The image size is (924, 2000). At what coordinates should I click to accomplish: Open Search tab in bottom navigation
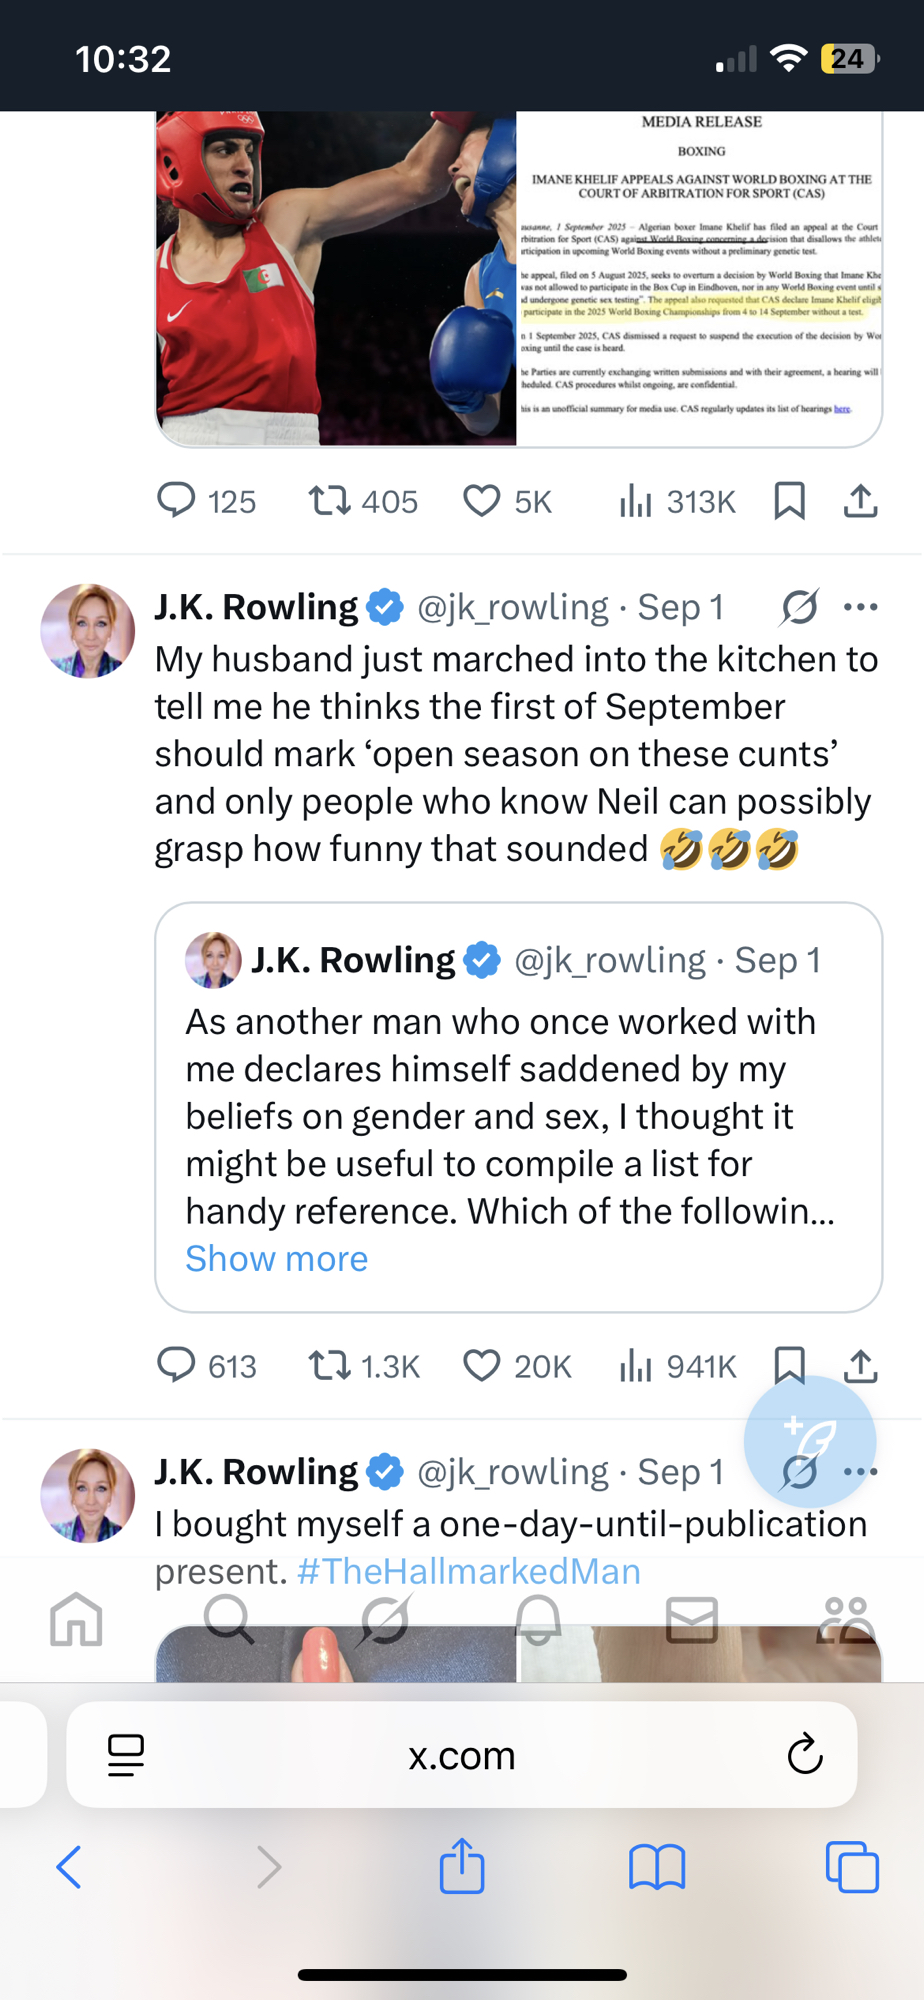[229, 1618]
